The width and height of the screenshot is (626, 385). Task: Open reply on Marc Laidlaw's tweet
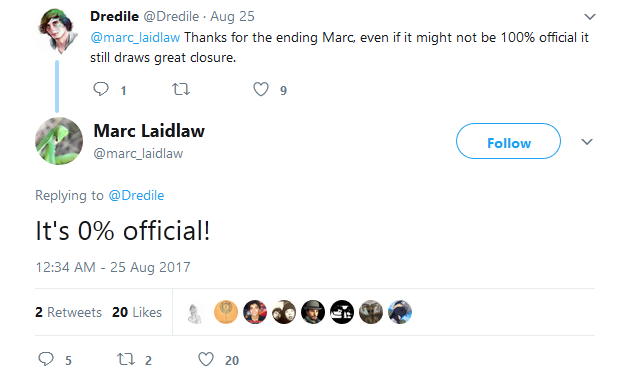click(46, 359)
